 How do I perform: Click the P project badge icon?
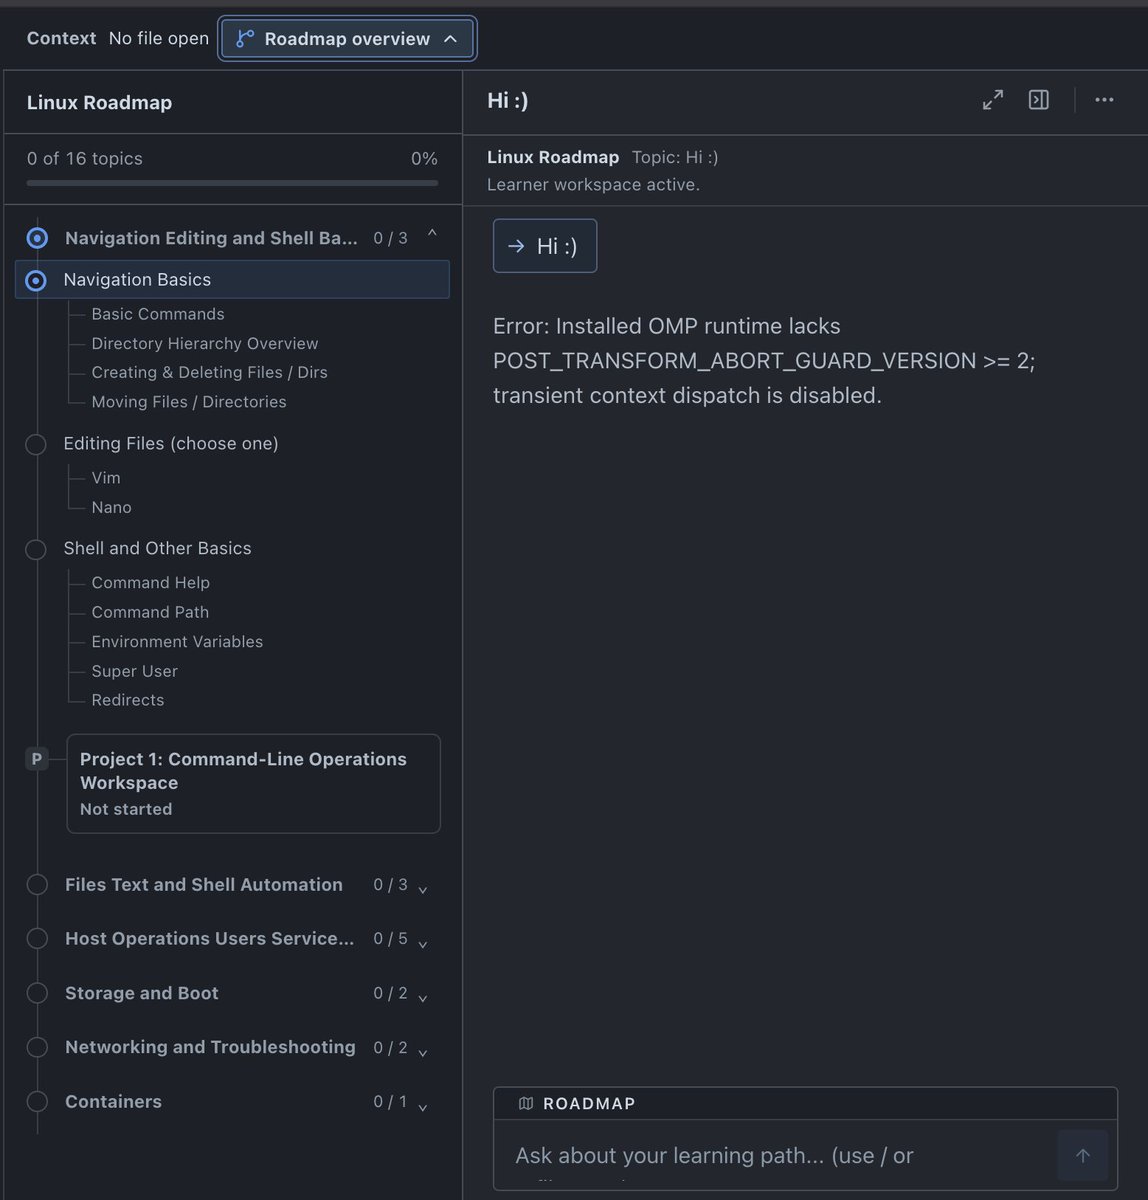pyautogui.click(x=37, y=759)
